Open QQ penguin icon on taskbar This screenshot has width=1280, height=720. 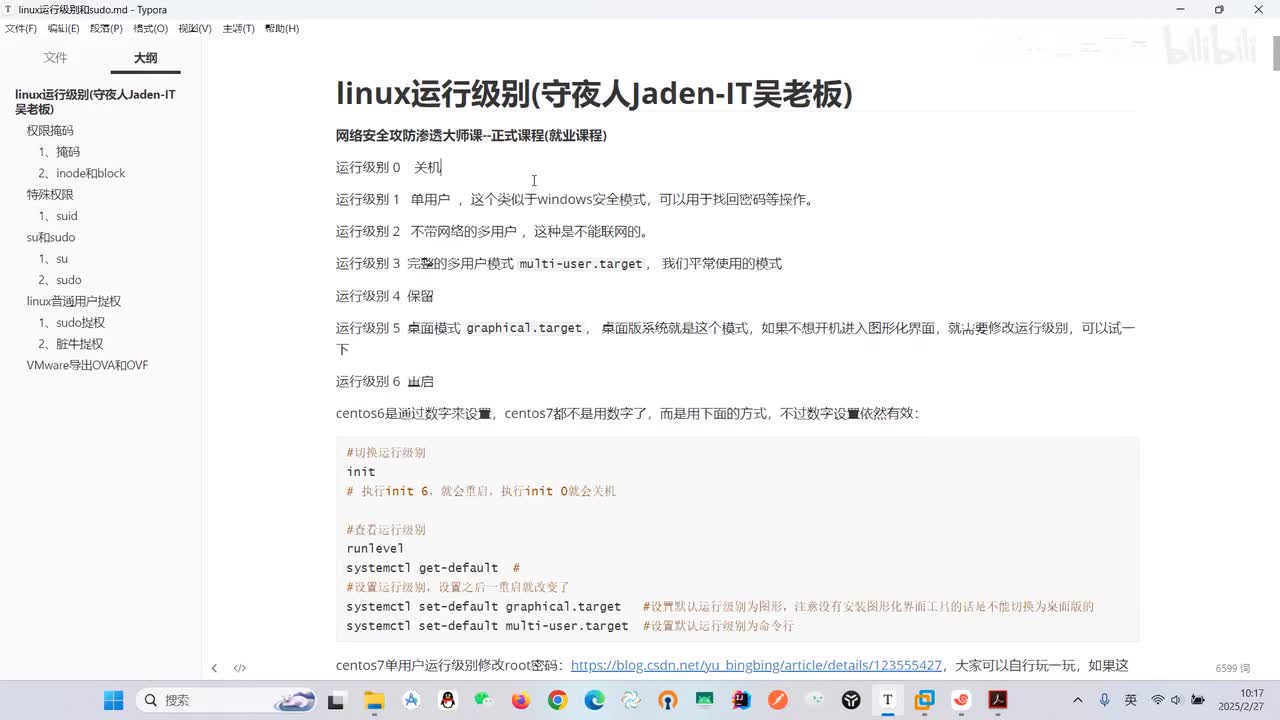pos(447,700)
